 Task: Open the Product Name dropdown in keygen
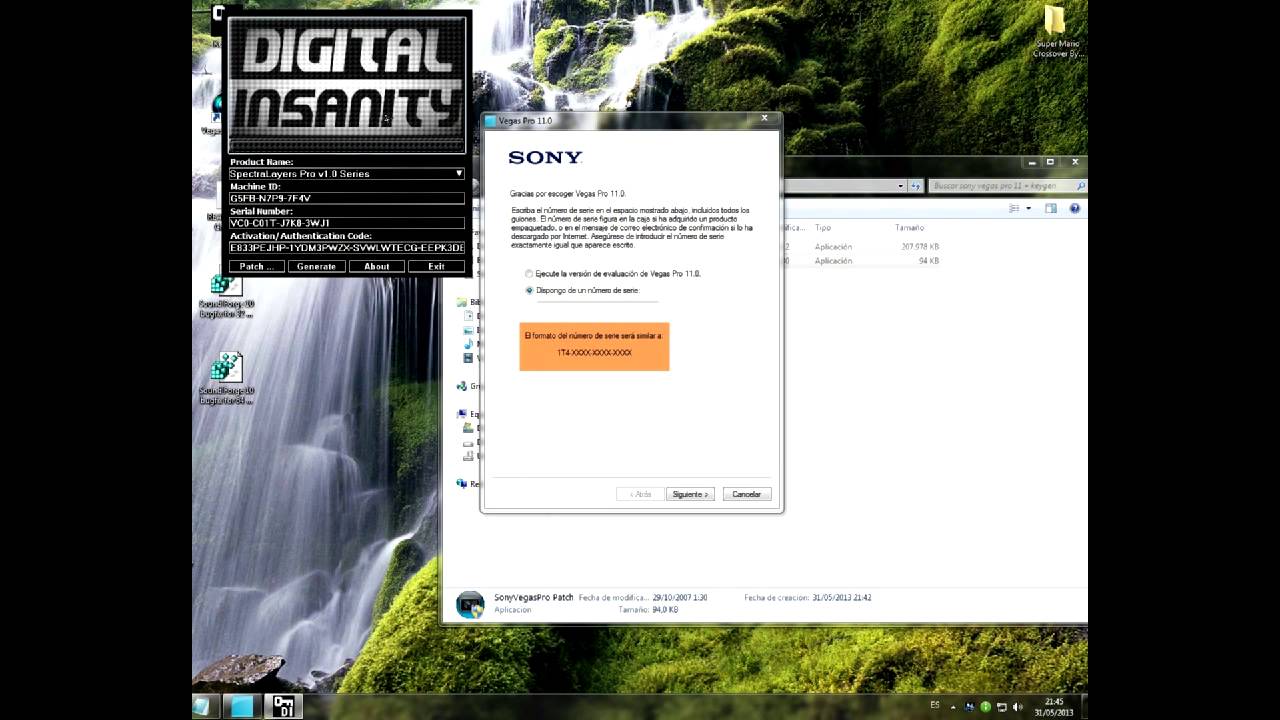point(346,174)
